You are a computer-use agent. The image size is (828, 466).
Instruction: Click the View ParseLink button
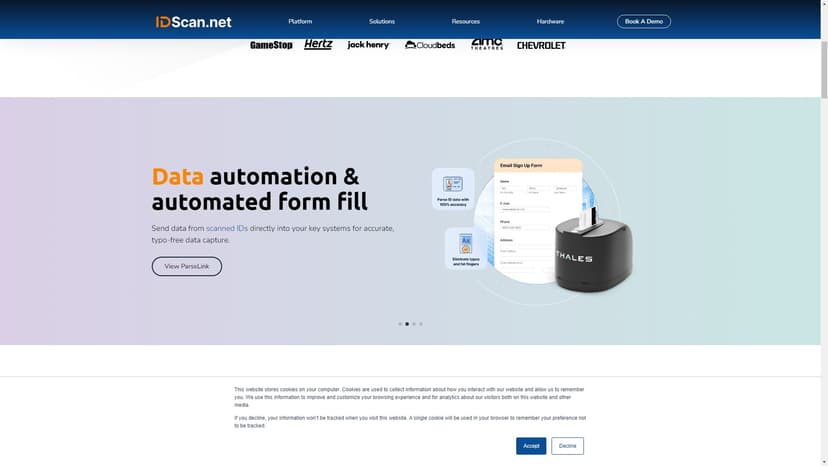click(187, 266)
